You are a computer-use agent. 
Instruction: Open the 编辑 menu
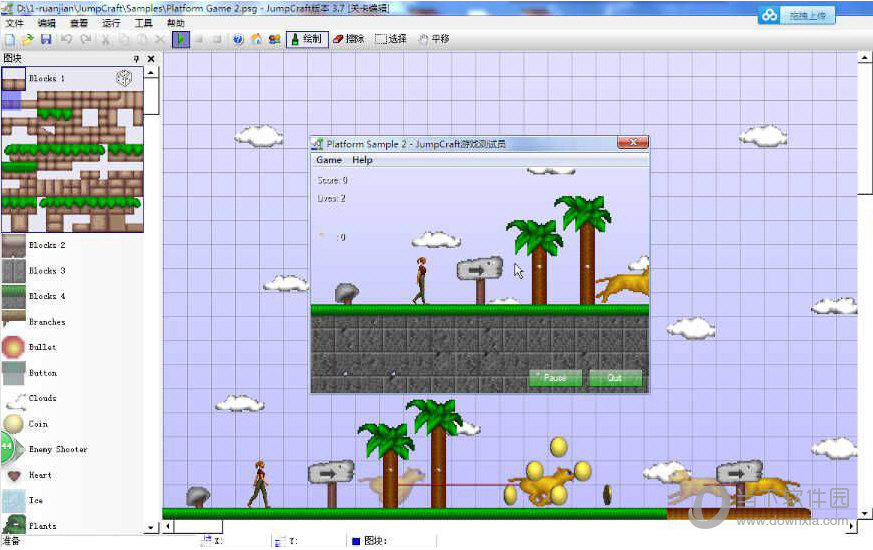pyautogui.click(x=47, y=23)
